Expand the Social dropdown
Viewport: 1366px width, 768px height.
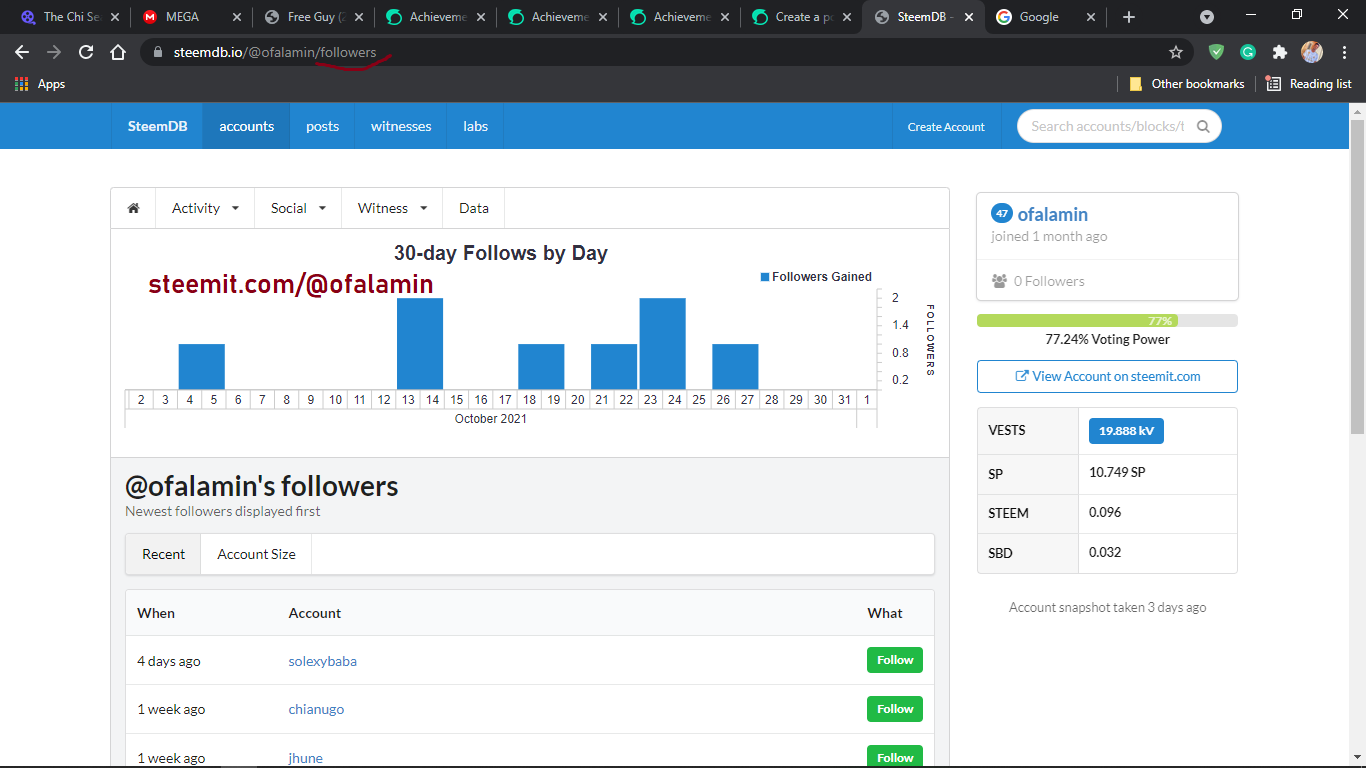298,208
